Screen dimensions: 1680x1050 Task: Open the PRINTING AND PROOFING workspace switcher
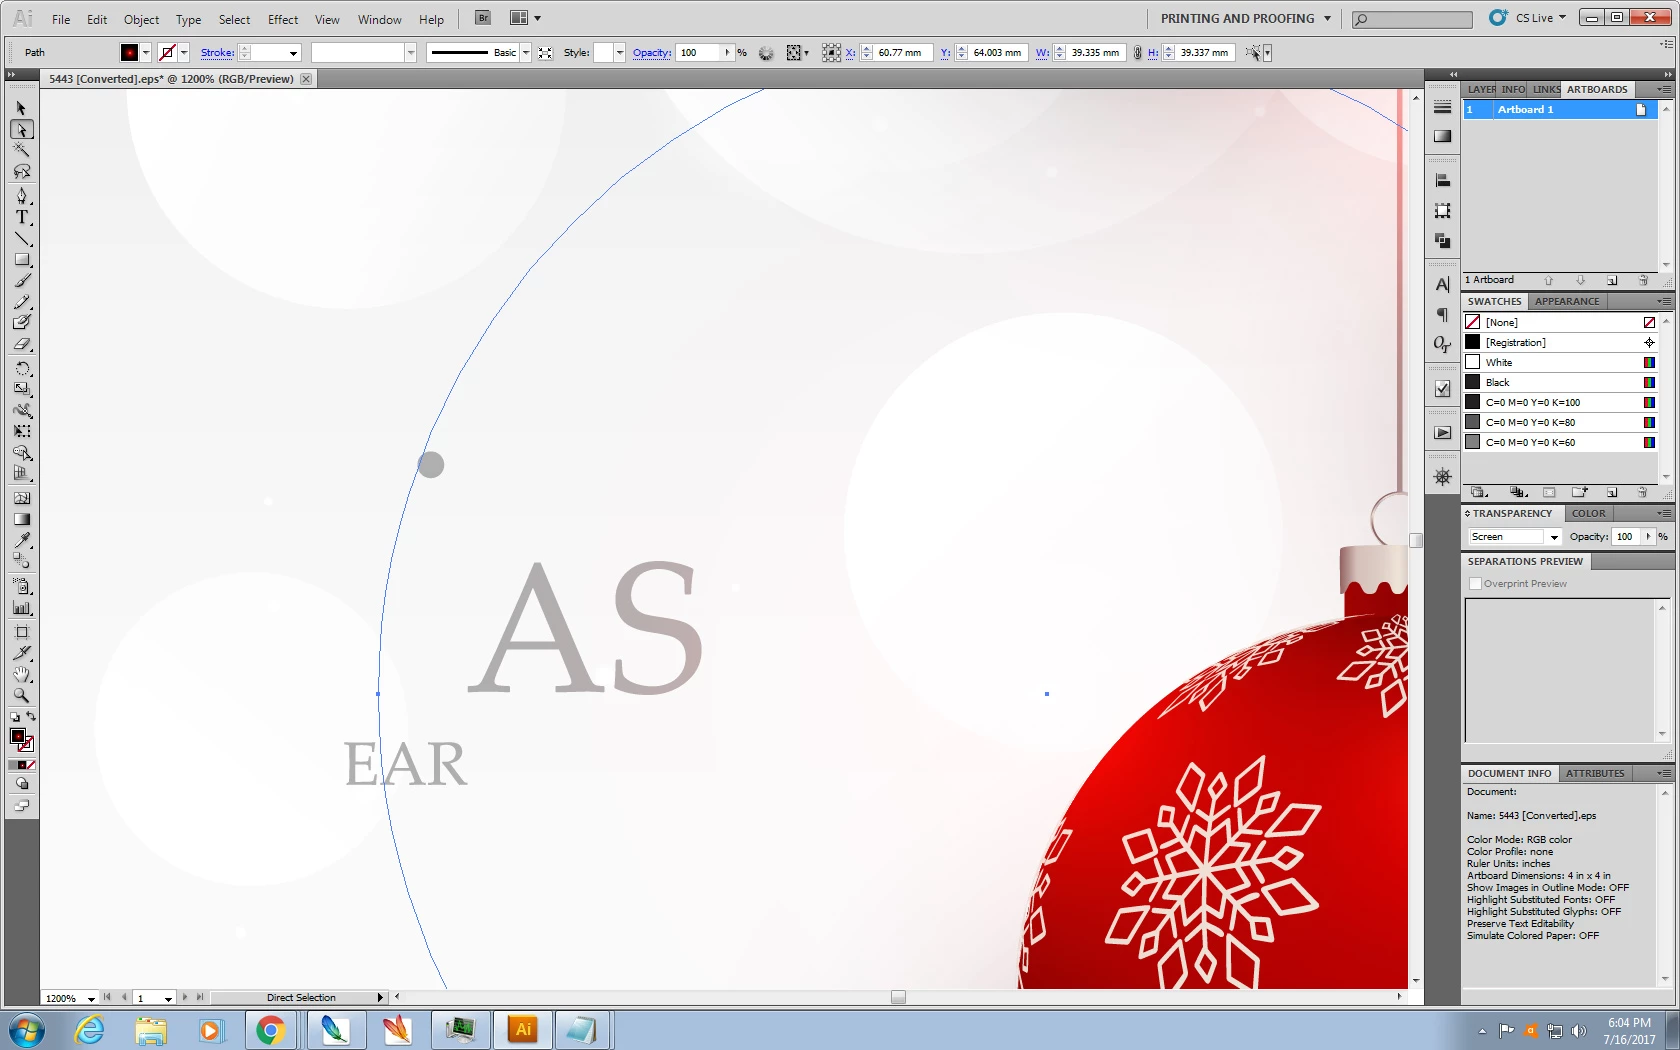(1246, 18)
